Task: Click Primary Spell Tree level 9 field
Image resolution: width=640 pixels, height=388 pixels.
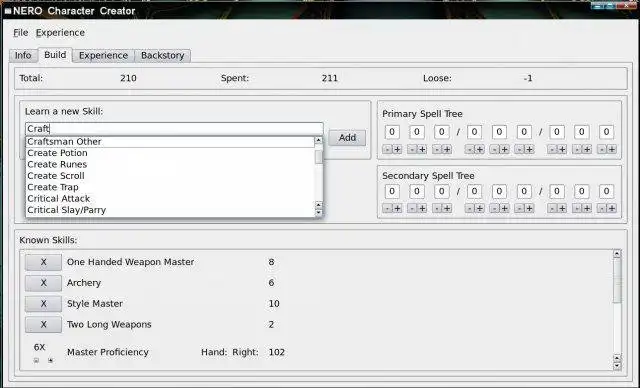Action: click(606, 132)
